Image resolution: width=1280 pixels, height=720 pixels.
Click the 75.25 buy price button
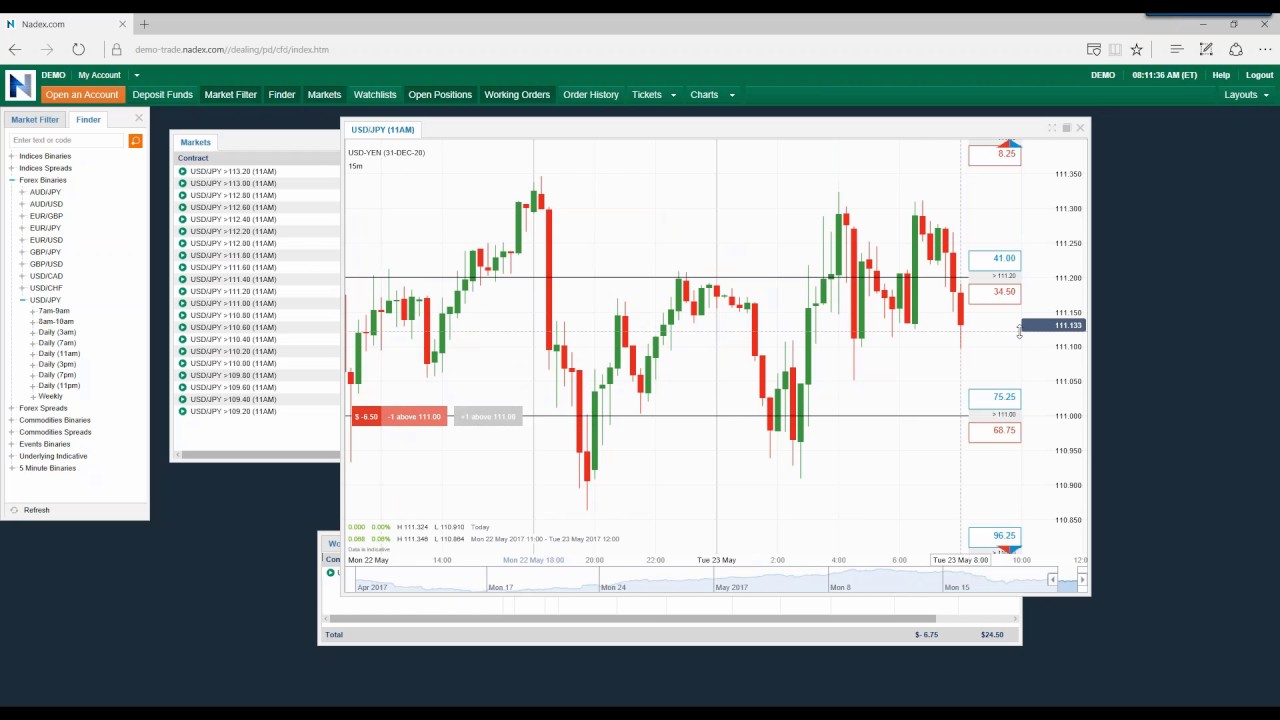coord(995,397)
